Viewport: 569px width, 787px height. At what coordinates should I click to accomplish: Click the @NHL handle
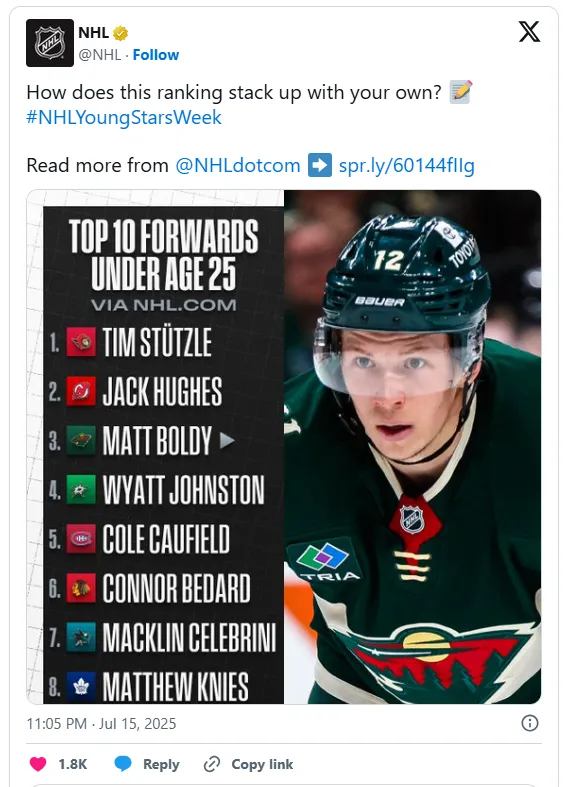click(x=100, y=55)
